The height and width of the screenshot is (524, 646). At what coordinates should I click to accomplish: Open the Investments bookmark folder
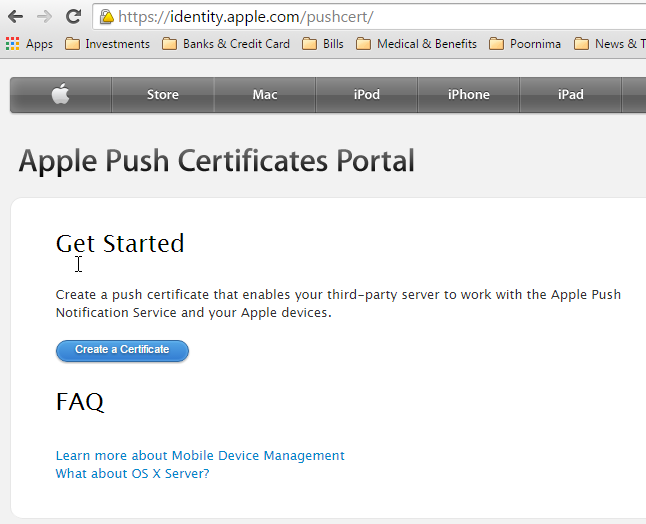coord(108,44)
